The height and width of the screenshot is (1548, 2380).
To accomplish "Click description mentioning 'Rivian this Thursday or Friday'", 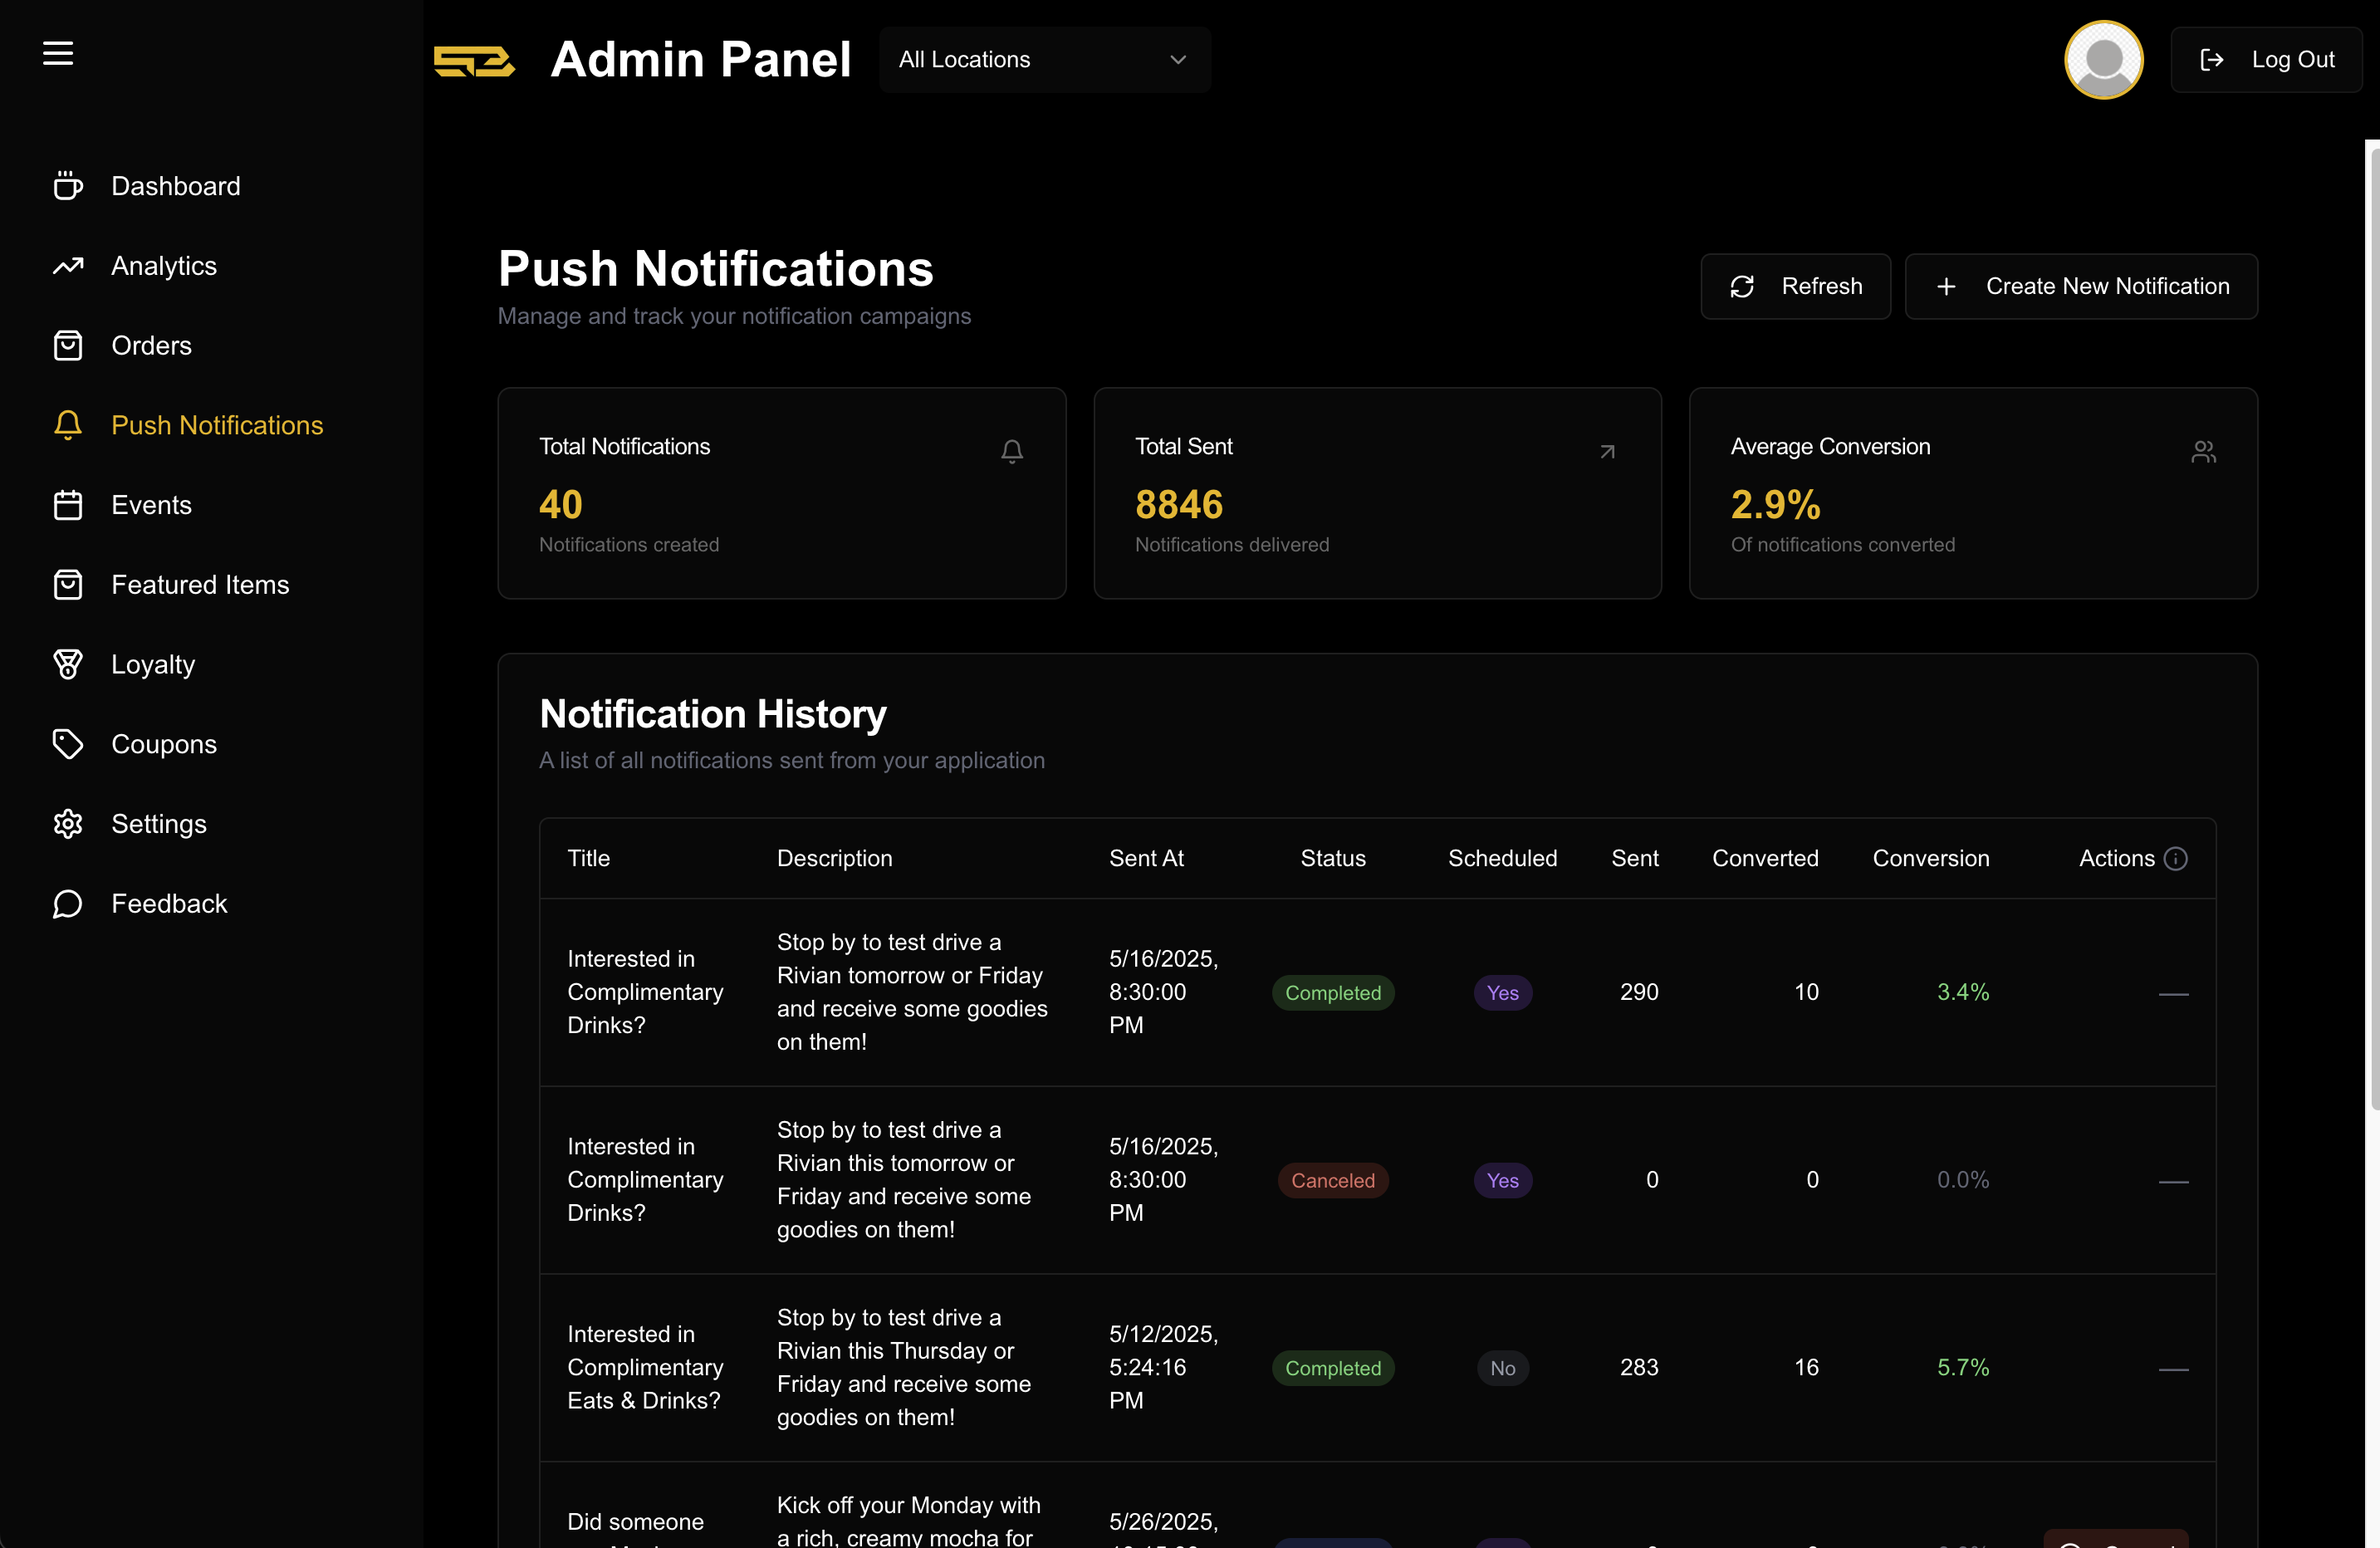I will click(x=904, y=1367).
